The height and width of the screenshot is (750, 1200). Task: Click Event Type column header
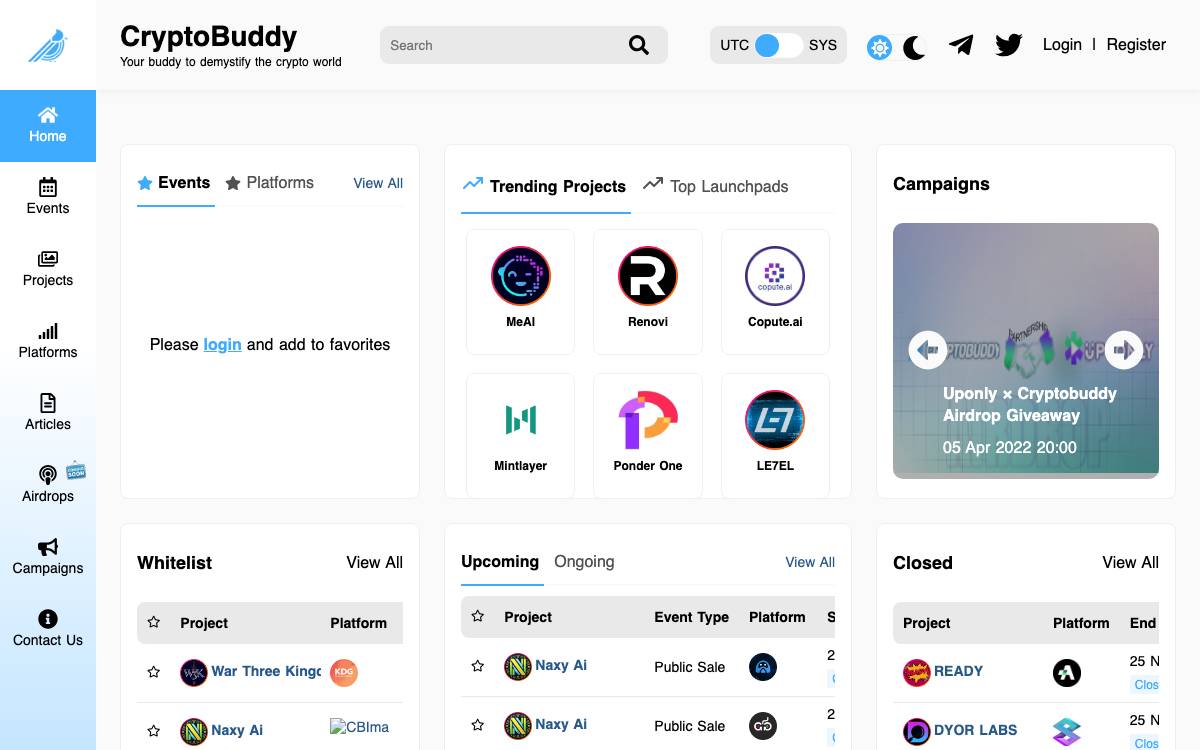coord(691,617)
